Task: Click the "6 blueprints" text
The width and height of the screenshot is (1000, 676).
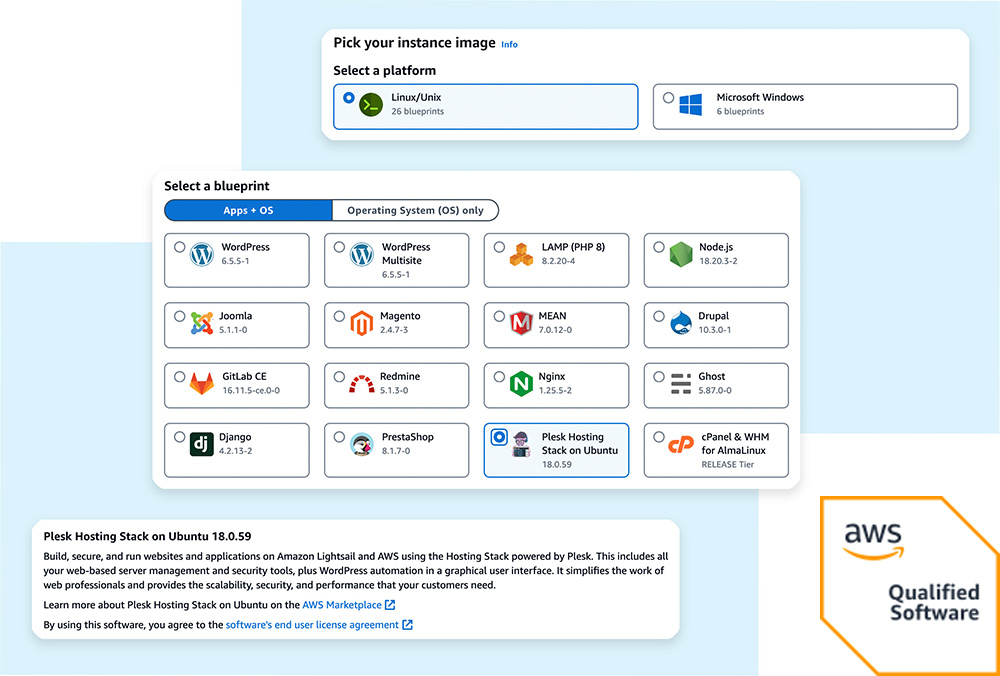Action: point(740,112)
